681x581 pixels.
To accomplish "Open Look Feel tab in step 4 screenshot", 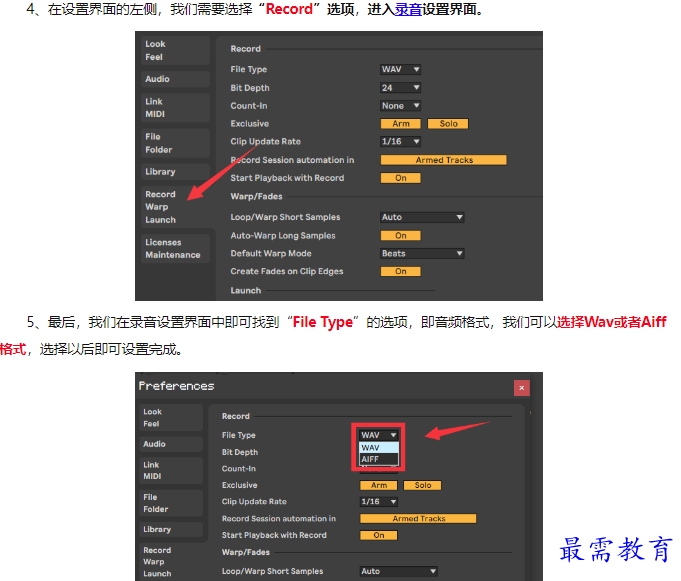I will [x=175, y=50].
